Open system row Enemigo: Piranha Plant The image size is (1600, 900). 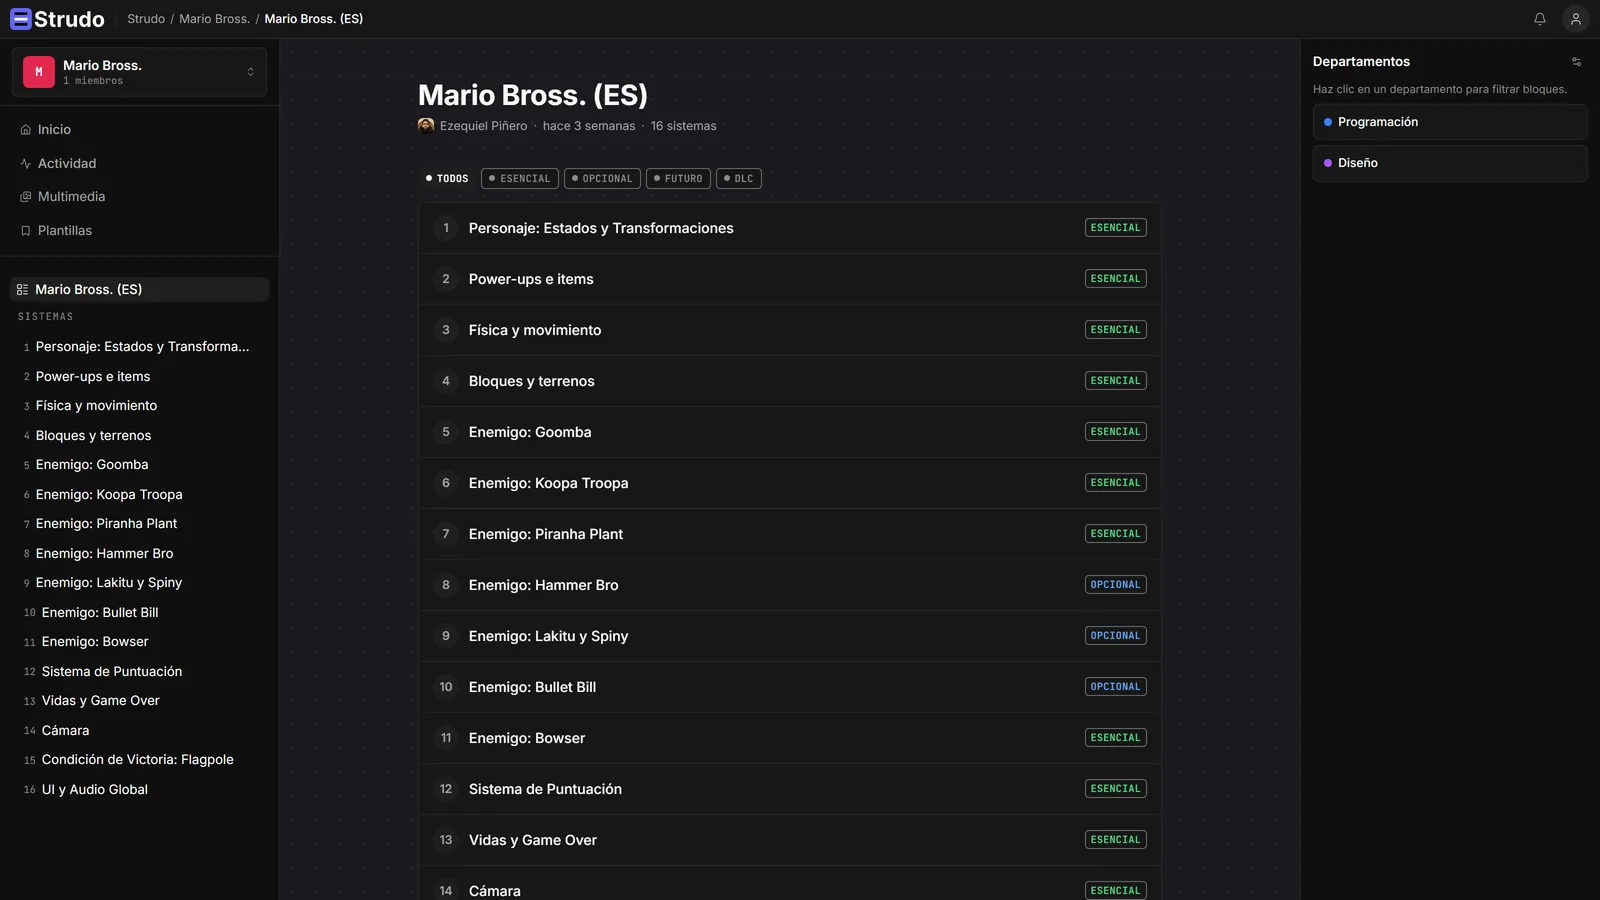coord(789,534)
